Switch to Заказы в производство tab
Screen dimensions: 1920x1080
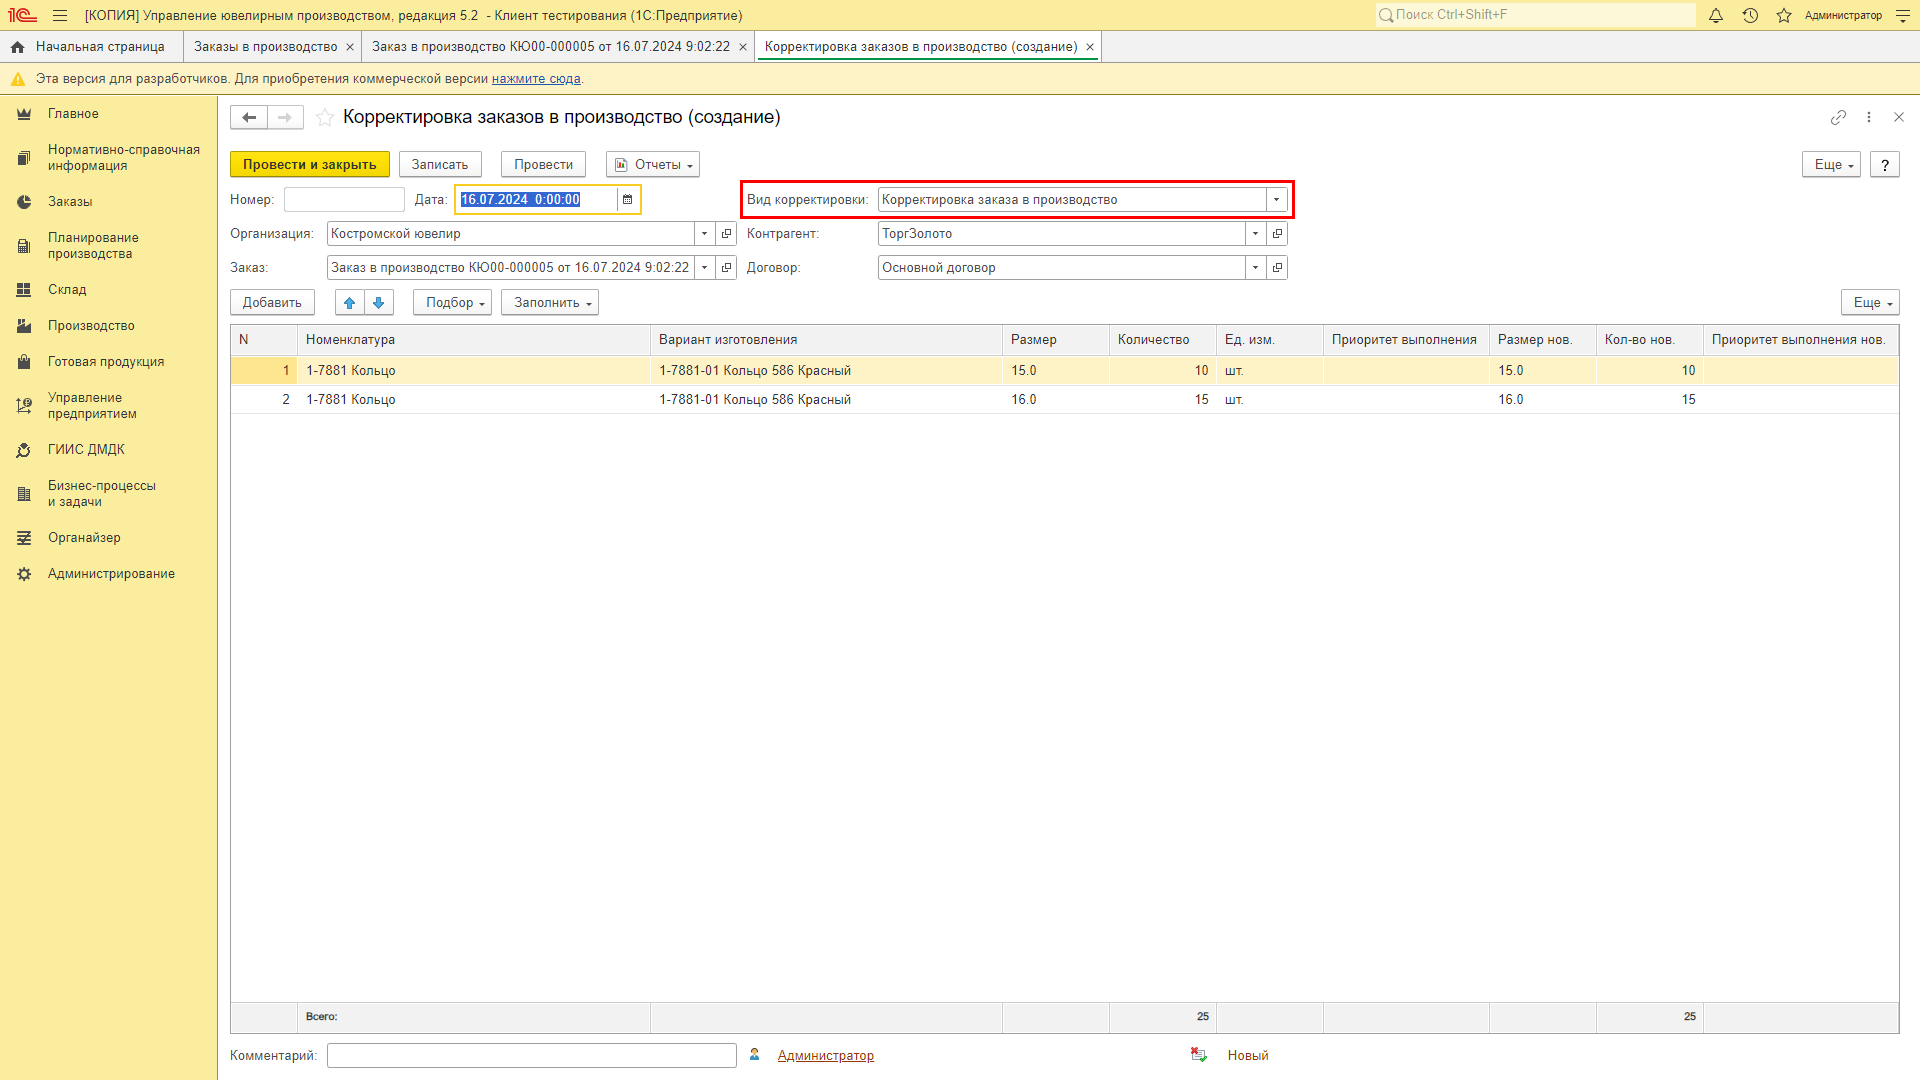tap(265, 47)
